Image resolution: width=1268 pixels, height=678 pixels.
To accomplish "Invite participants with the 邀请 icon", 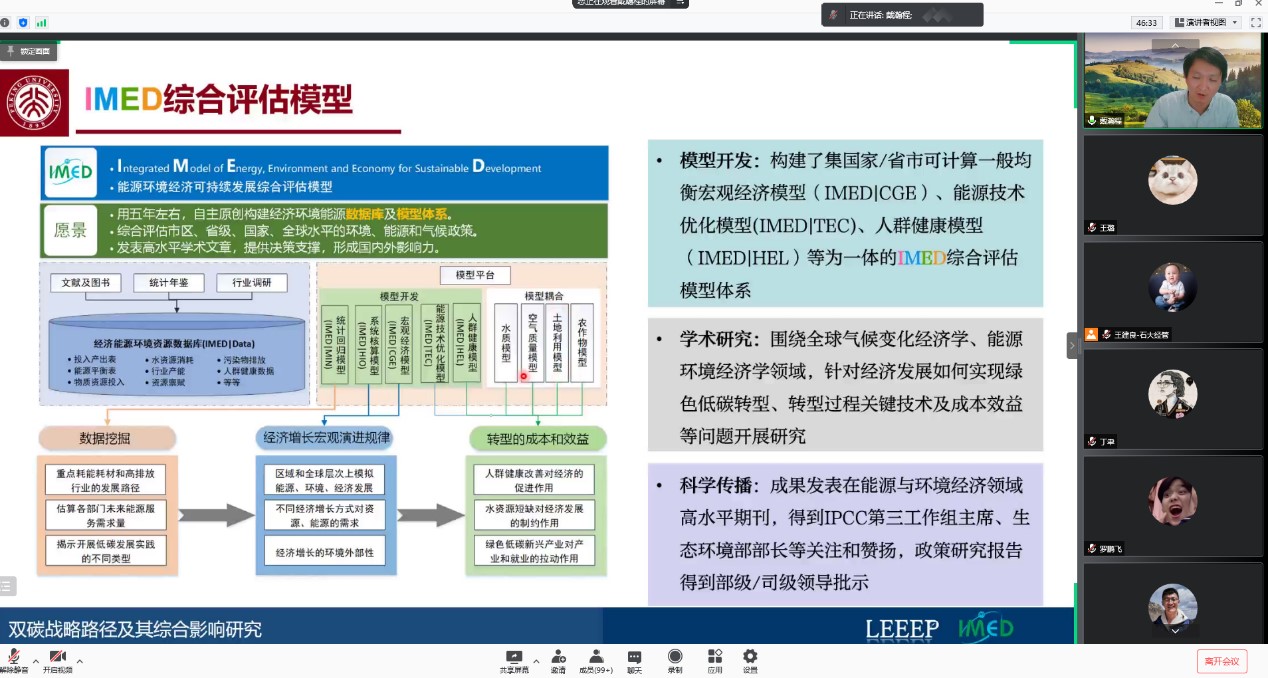I will 558,656.
